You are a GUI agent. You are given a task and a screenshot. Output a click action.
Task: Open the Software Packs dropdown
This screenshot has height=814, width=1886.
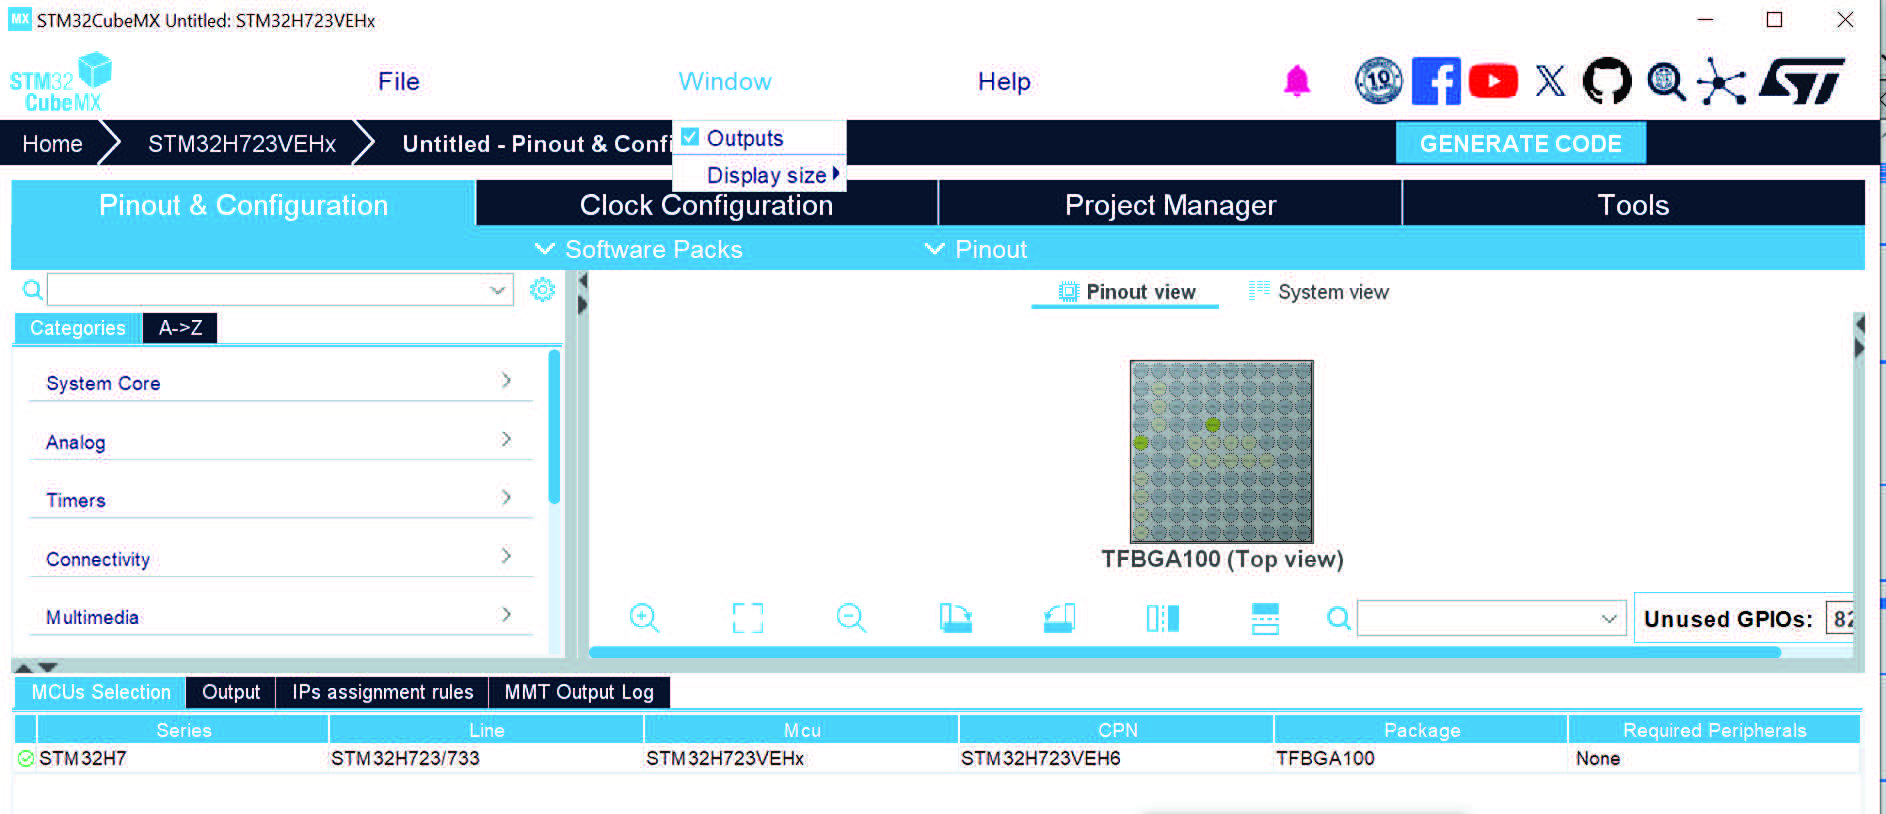point(639,249)
